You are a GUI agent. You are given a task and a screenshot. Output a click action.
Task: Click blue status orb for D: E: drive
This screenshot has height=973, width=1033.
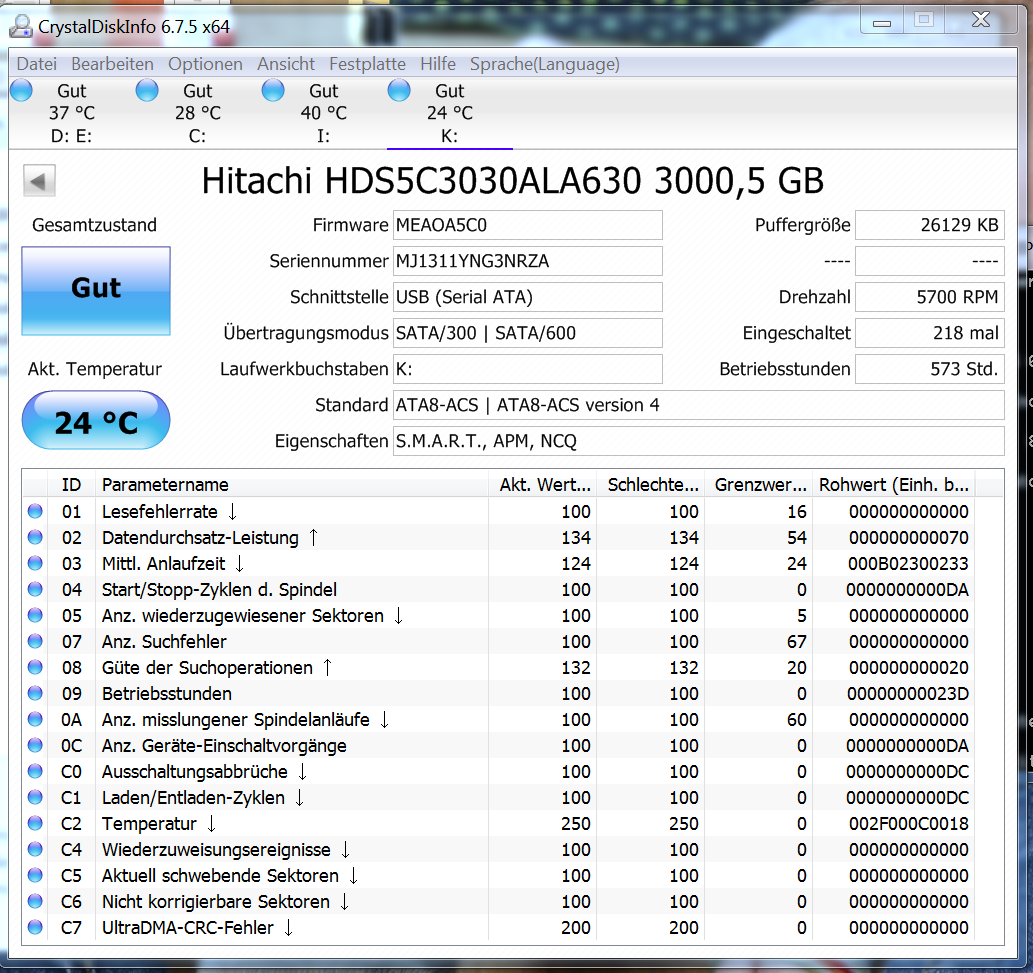(21, 90)
